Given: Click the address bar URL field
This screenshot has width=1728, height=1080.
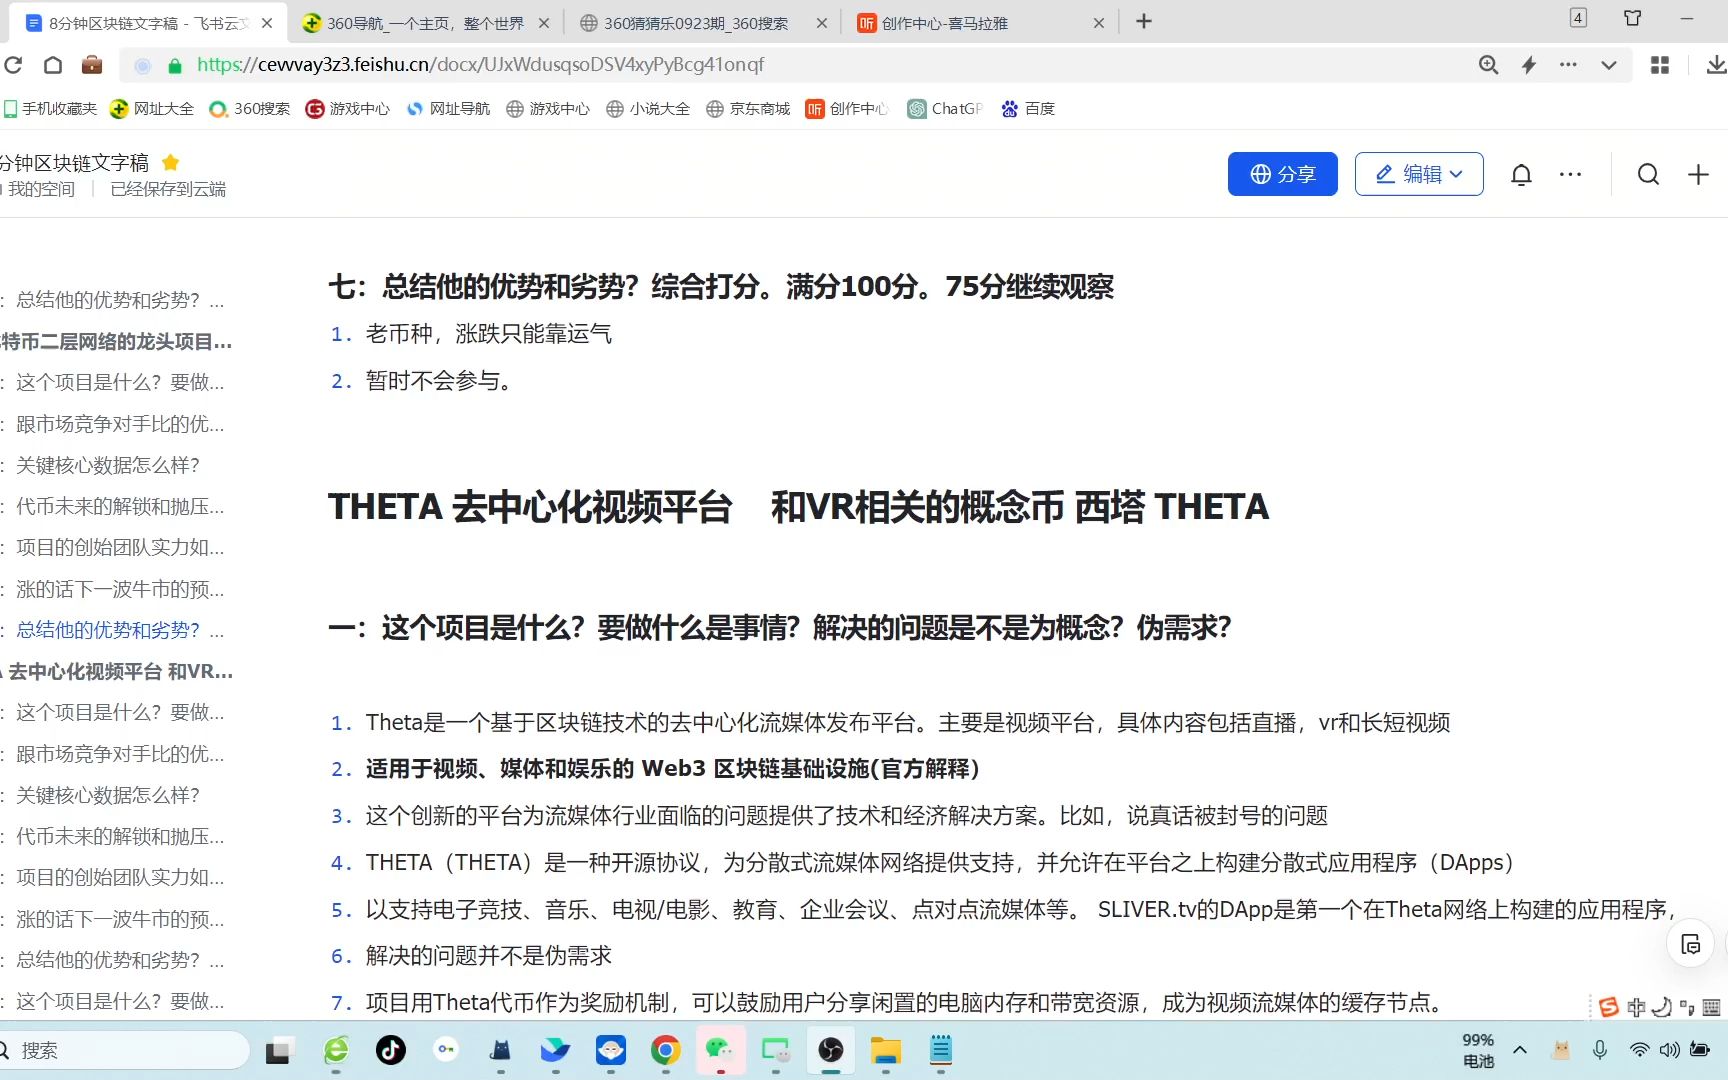Looking at the screenshot, I should [x=800, y=65].
